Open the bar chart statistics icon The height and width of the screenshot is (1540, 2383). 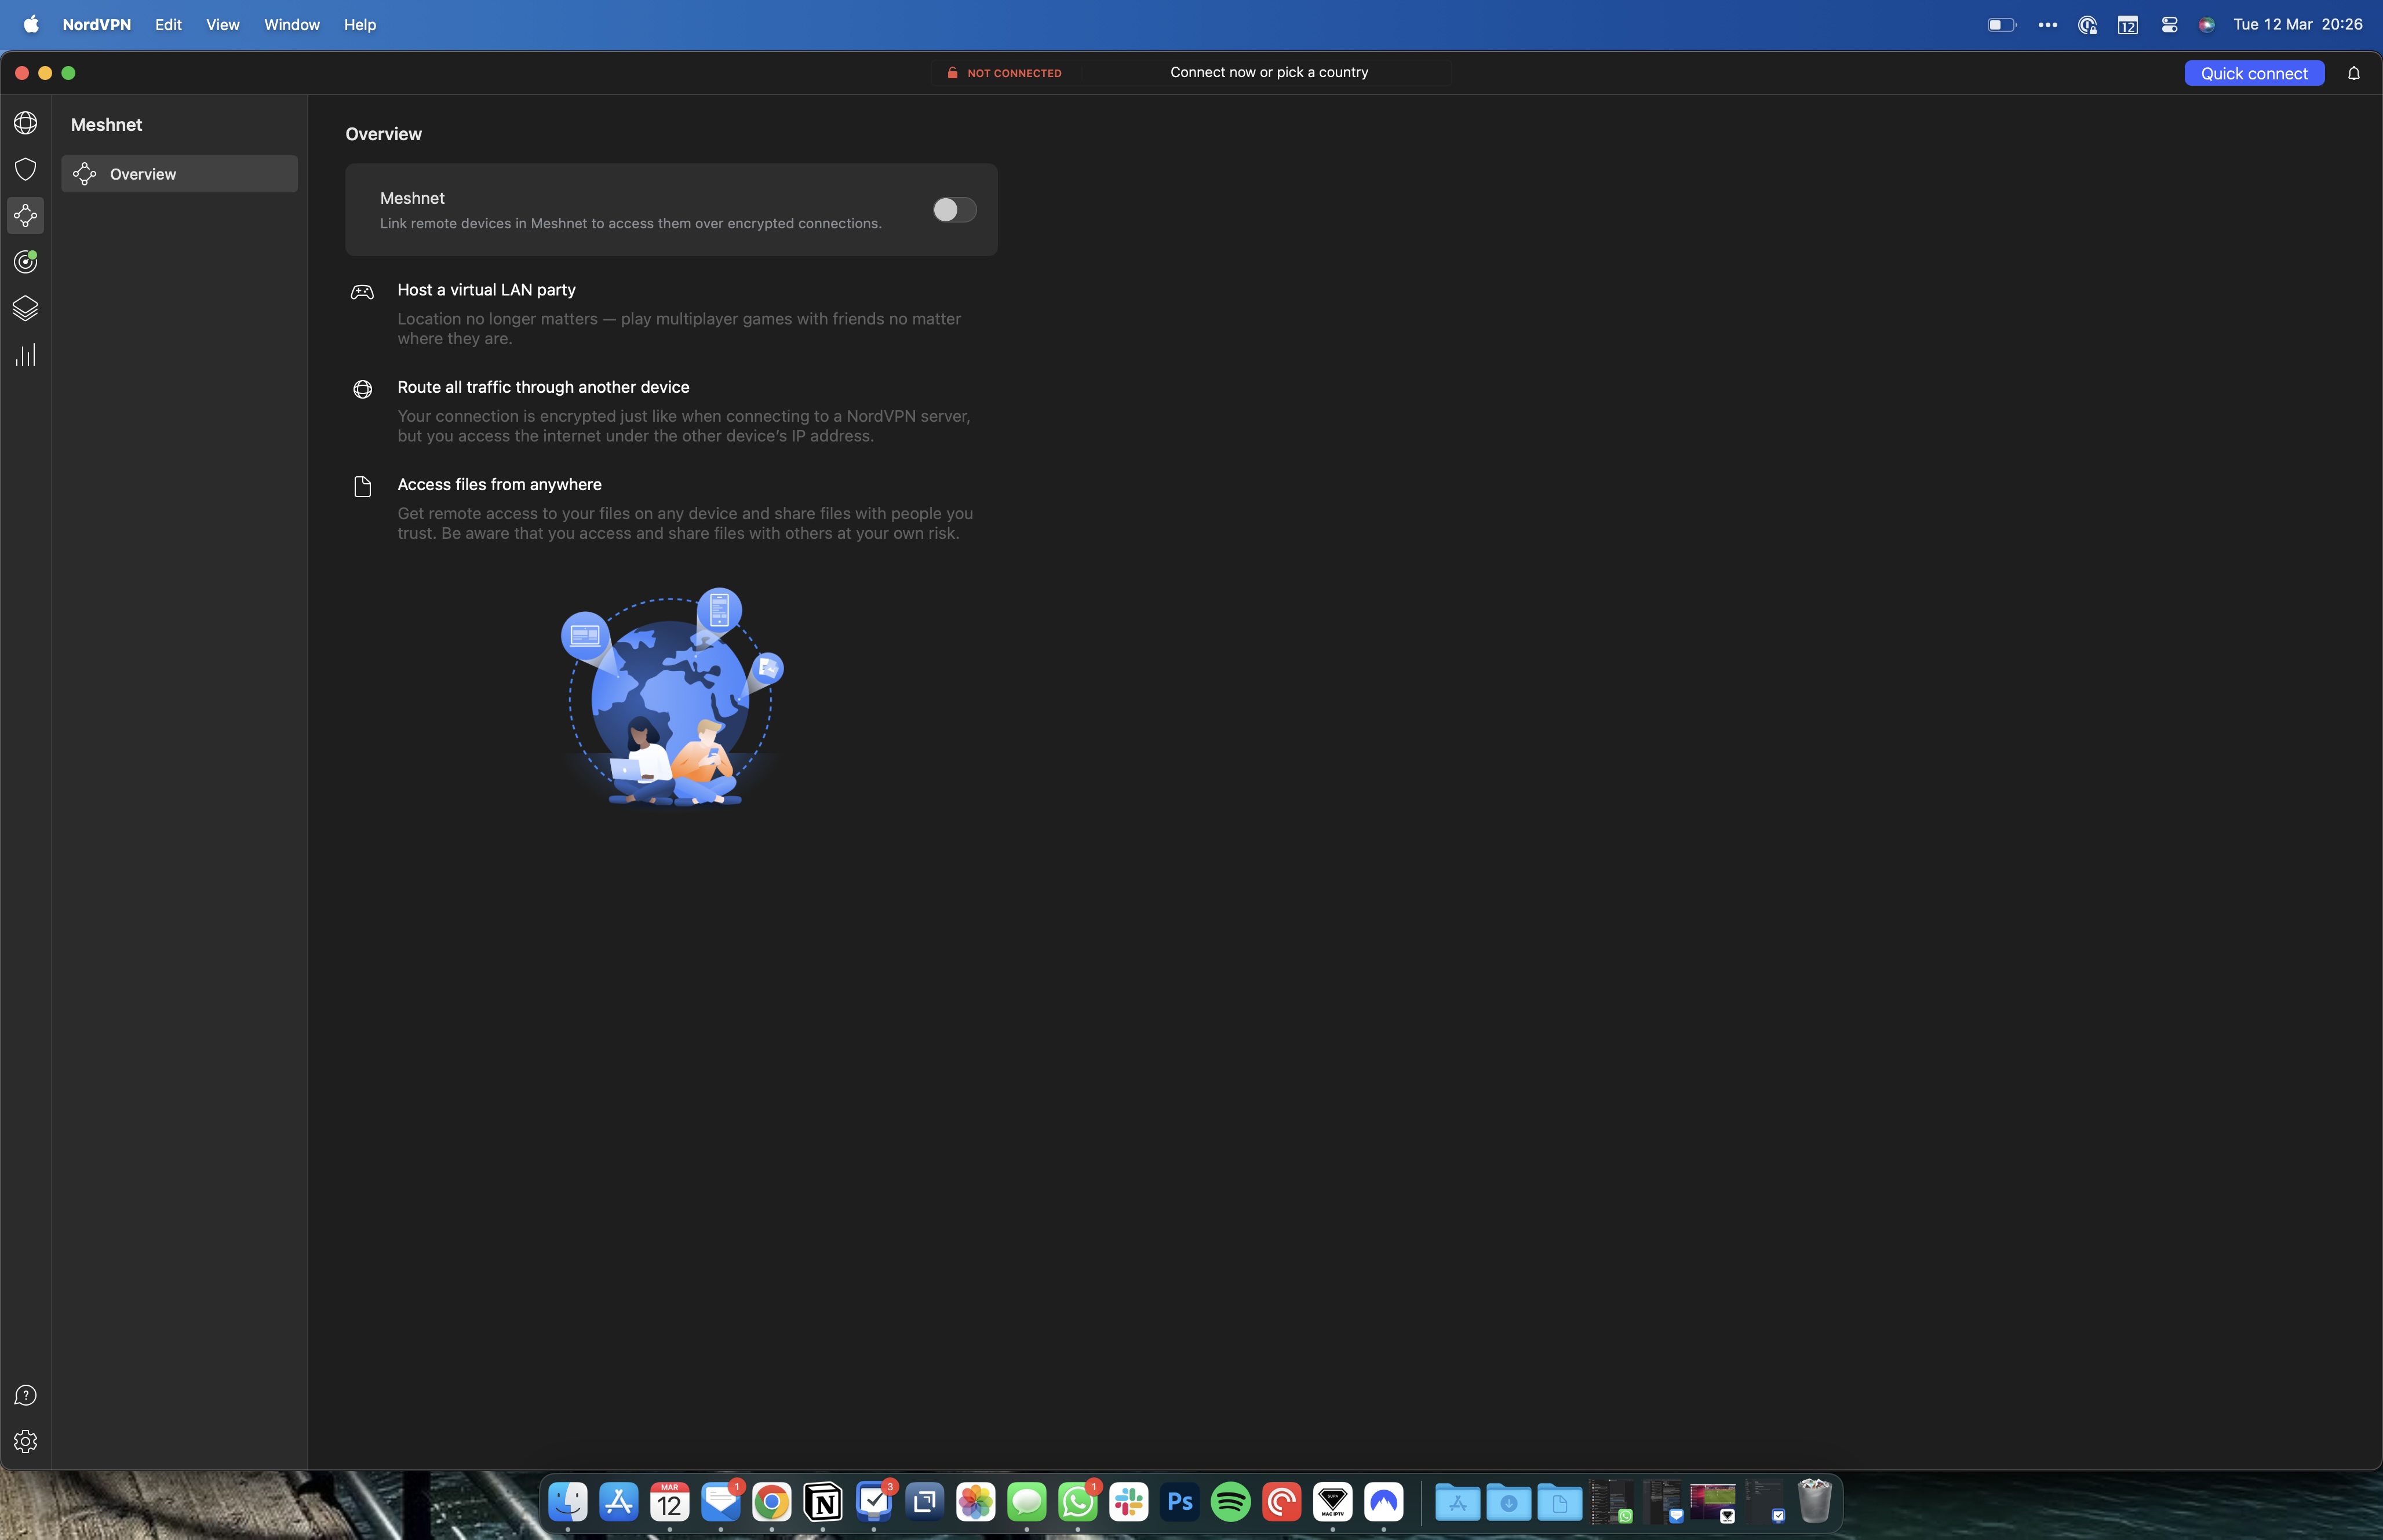coord(26,355)
